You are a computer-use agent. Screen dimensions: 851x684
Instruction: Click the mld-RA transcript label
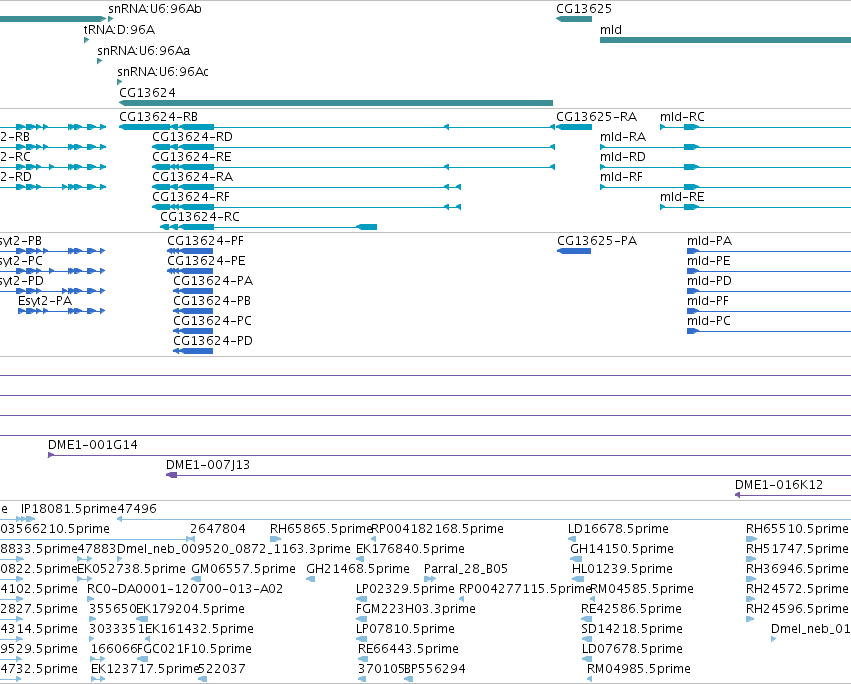(623, 137)
